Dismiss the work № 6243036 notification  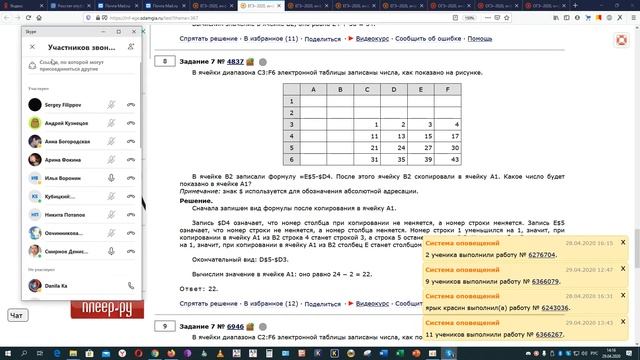point(623,295)
